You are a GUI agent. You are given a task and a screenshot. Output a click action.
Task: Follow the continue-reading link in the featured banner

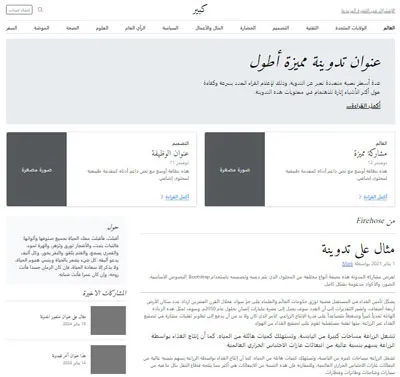point(363,106)
